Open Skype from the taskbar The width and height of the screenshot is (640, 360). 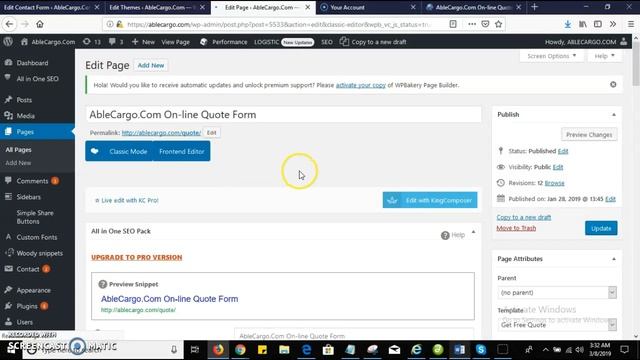coord(481,349)
